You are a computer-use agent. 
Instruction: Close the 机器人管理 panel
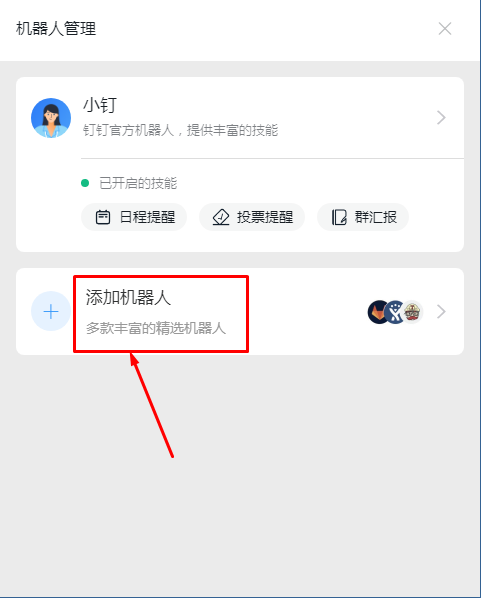[x=445, y=29]
